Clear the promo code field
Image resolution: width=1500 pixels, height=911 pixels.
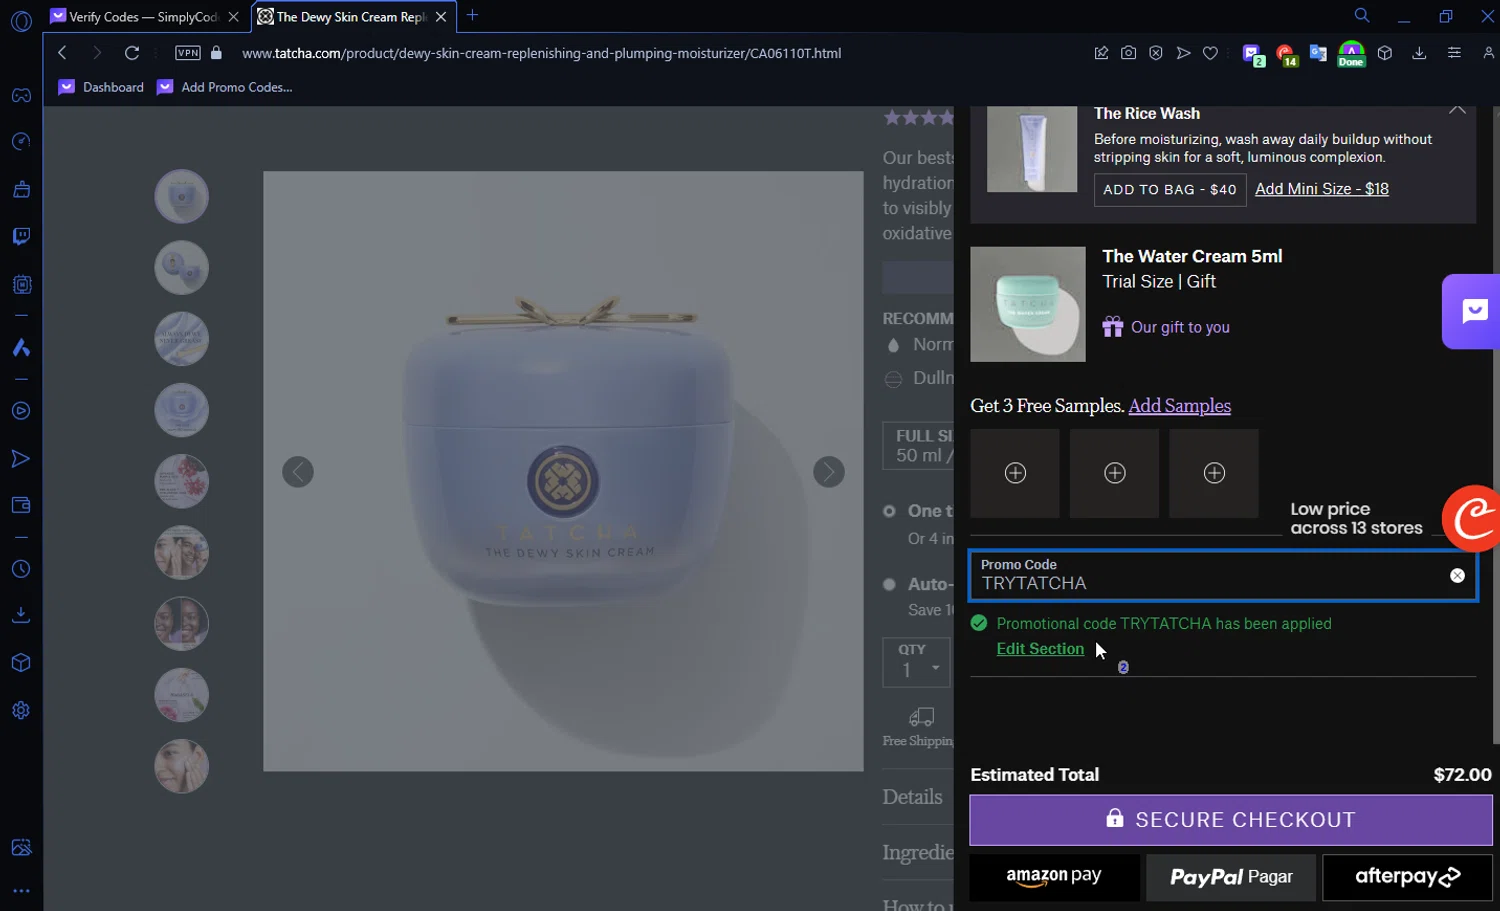(1457, 575)
